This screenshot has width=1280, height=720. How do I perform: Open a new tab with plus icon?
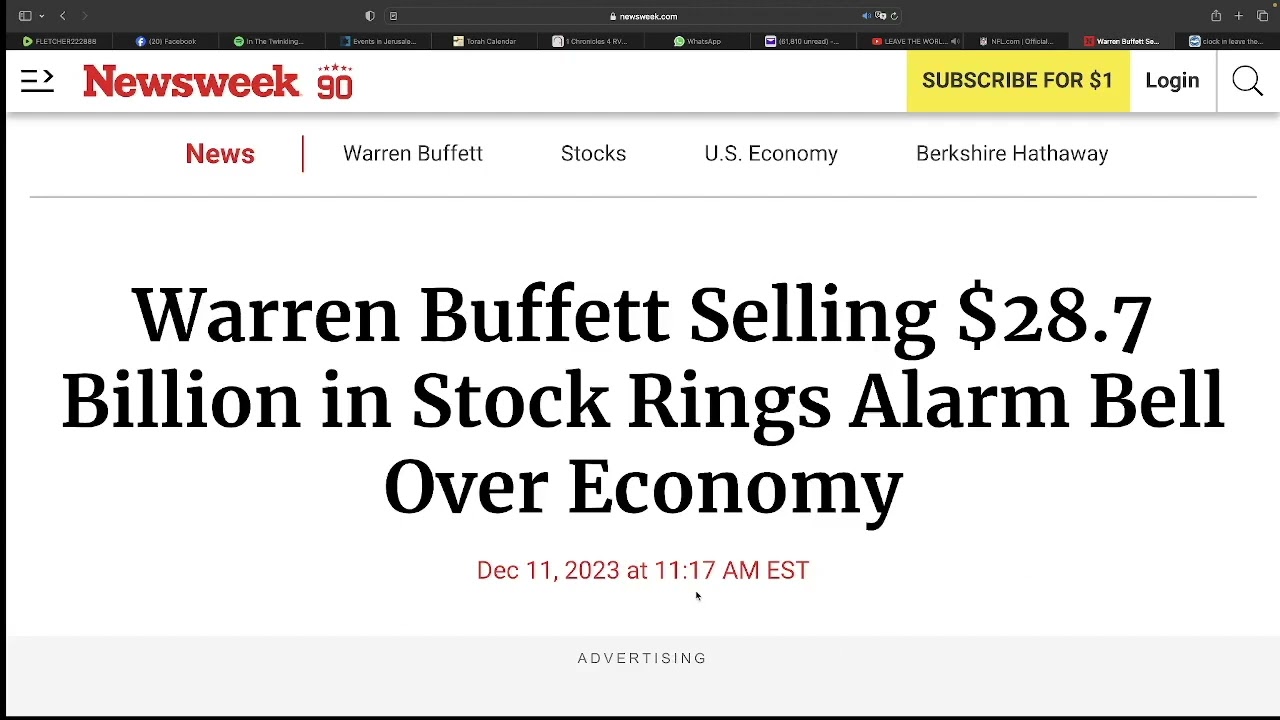click(x=1239, y=16)
